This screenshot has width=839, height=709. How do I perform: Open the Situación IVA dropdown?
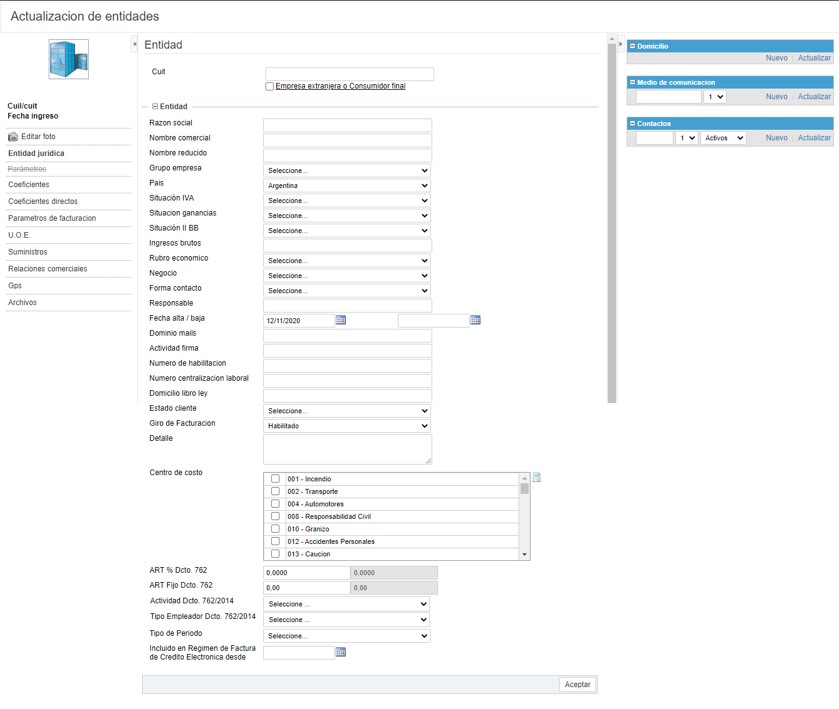[347, 200]
